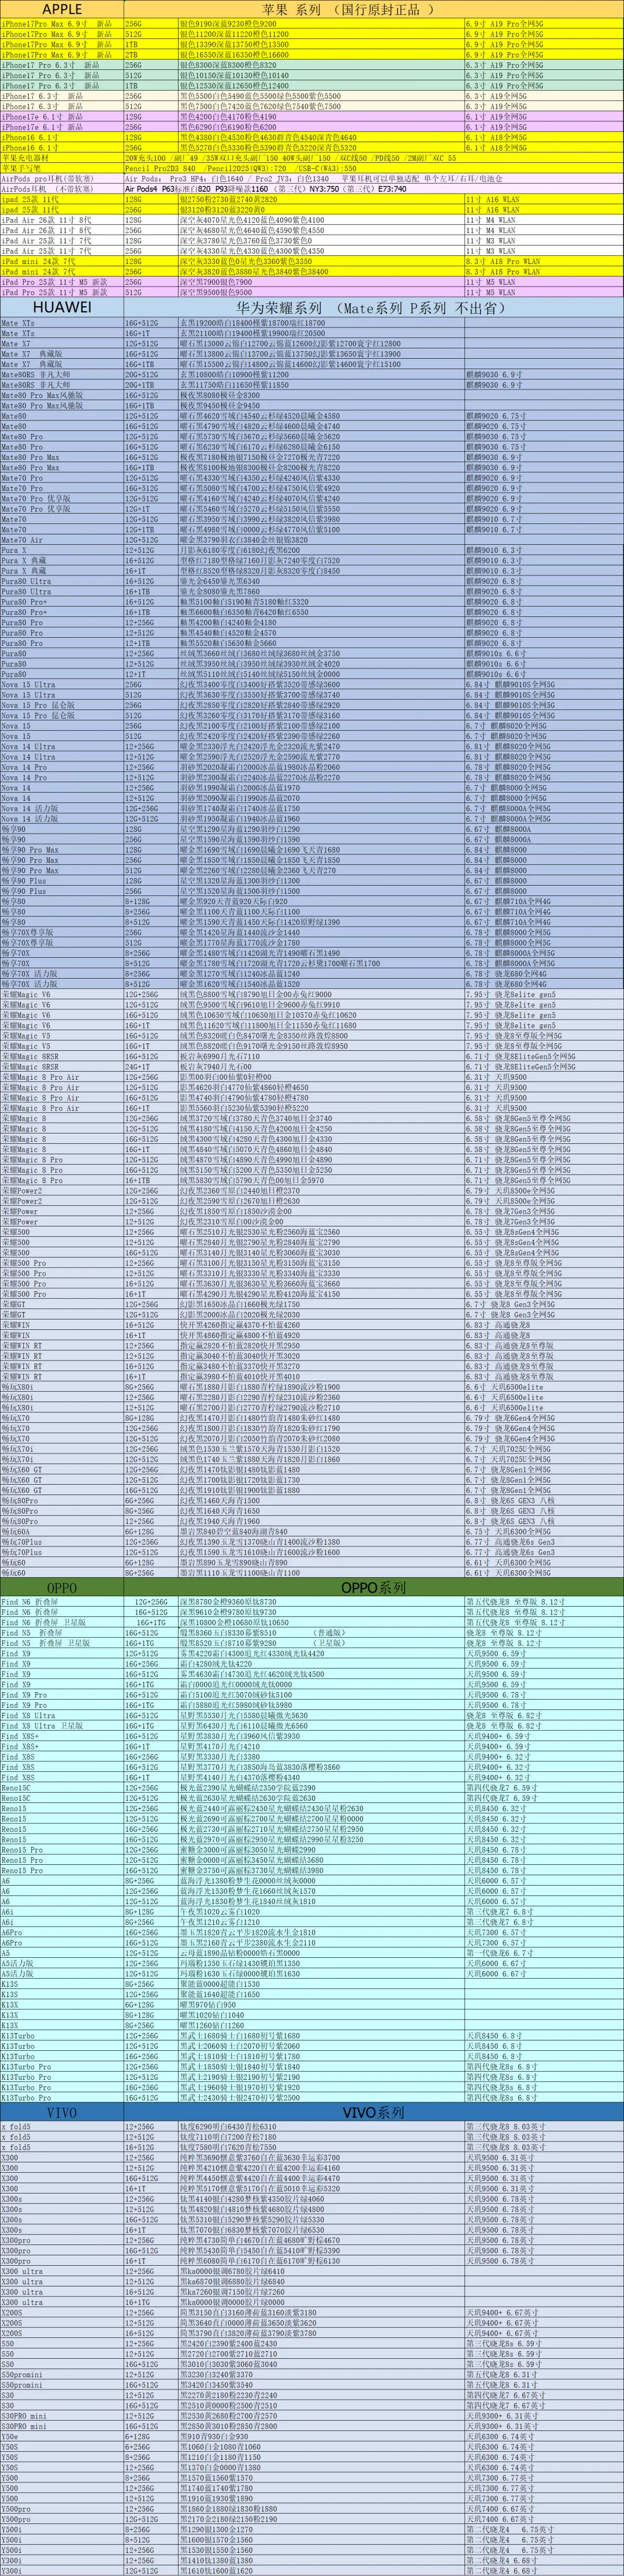This screenshot has width=624, height=2576.
Task: Click the HUAWEI section header cell
Action: pos(62,308)
